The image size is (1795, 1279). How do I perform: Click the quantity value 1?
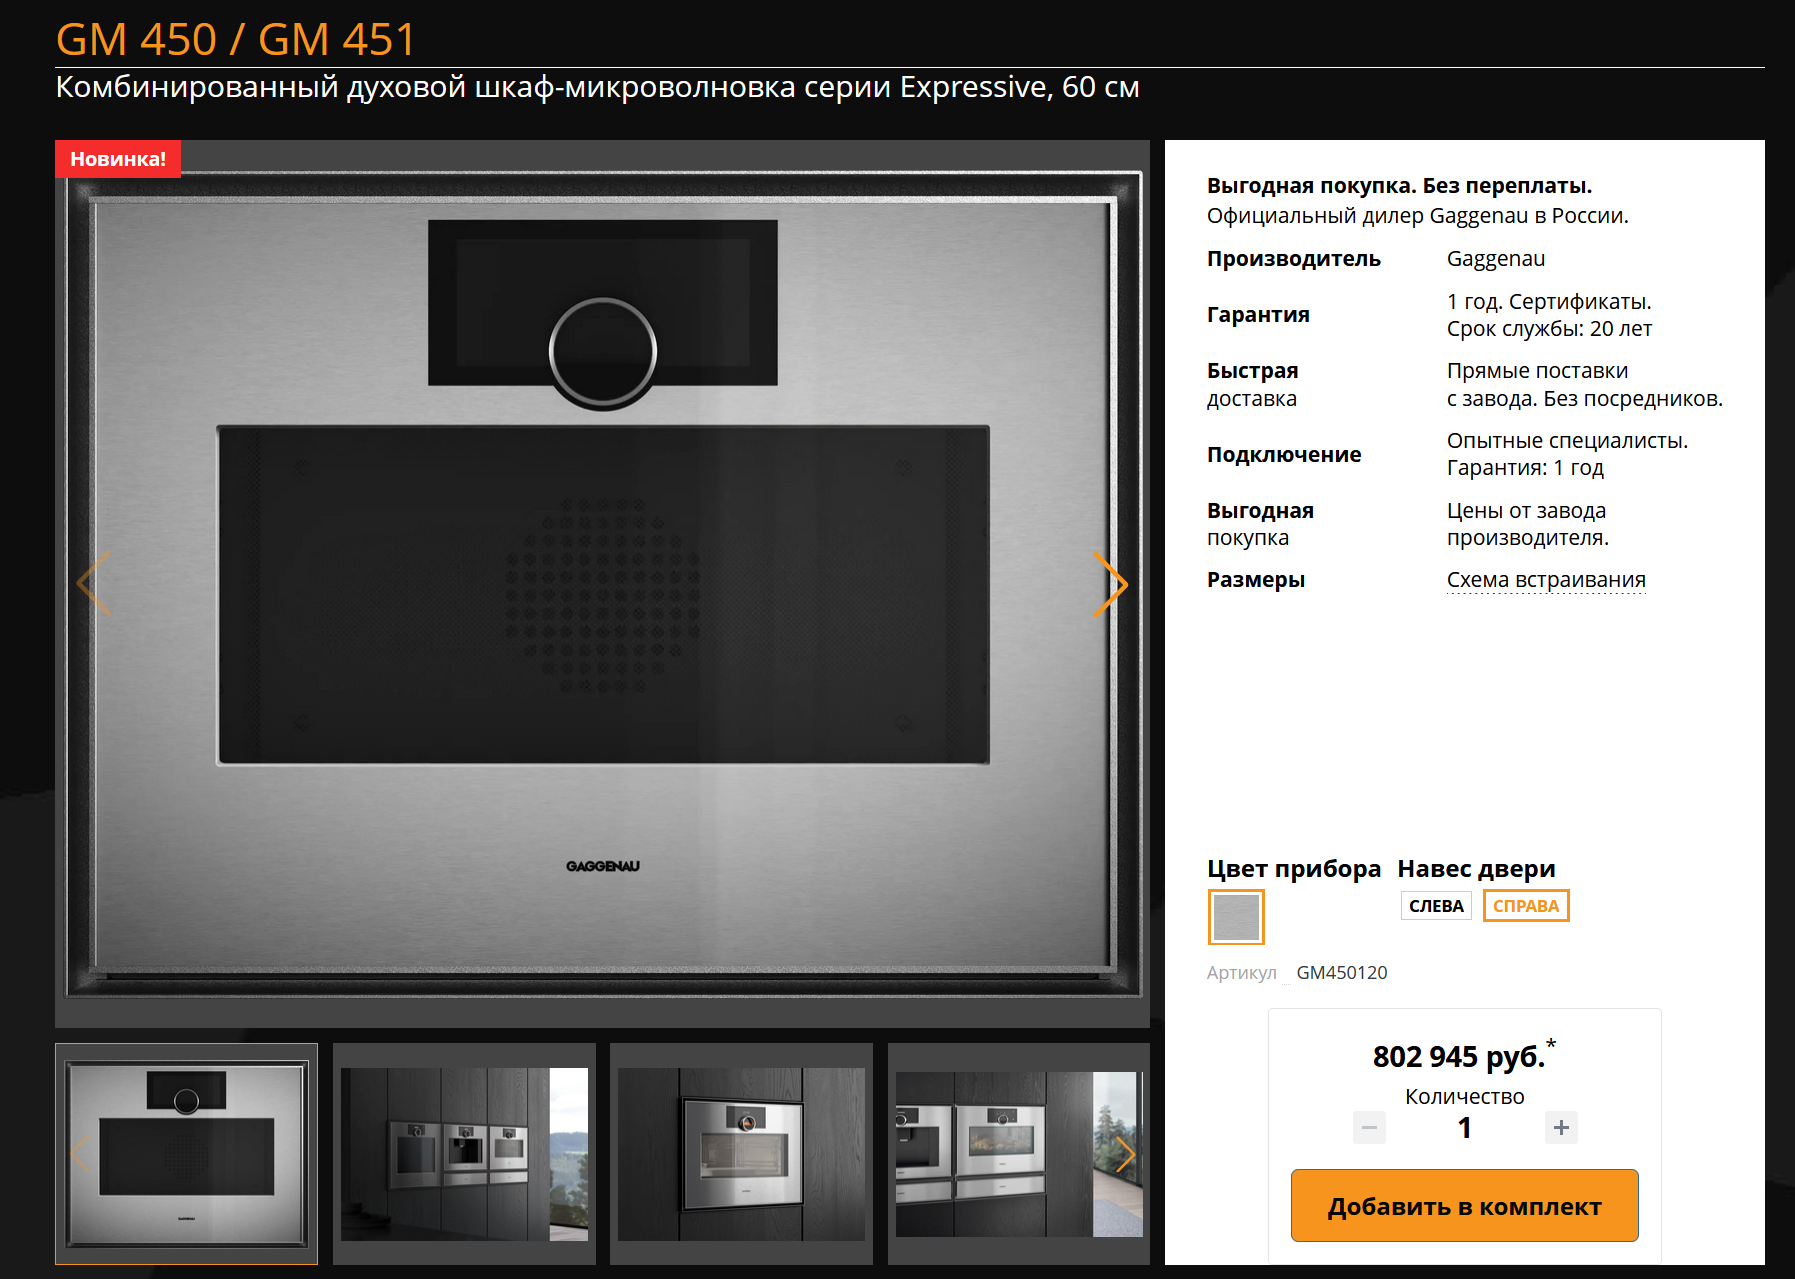(1464, 1128)
